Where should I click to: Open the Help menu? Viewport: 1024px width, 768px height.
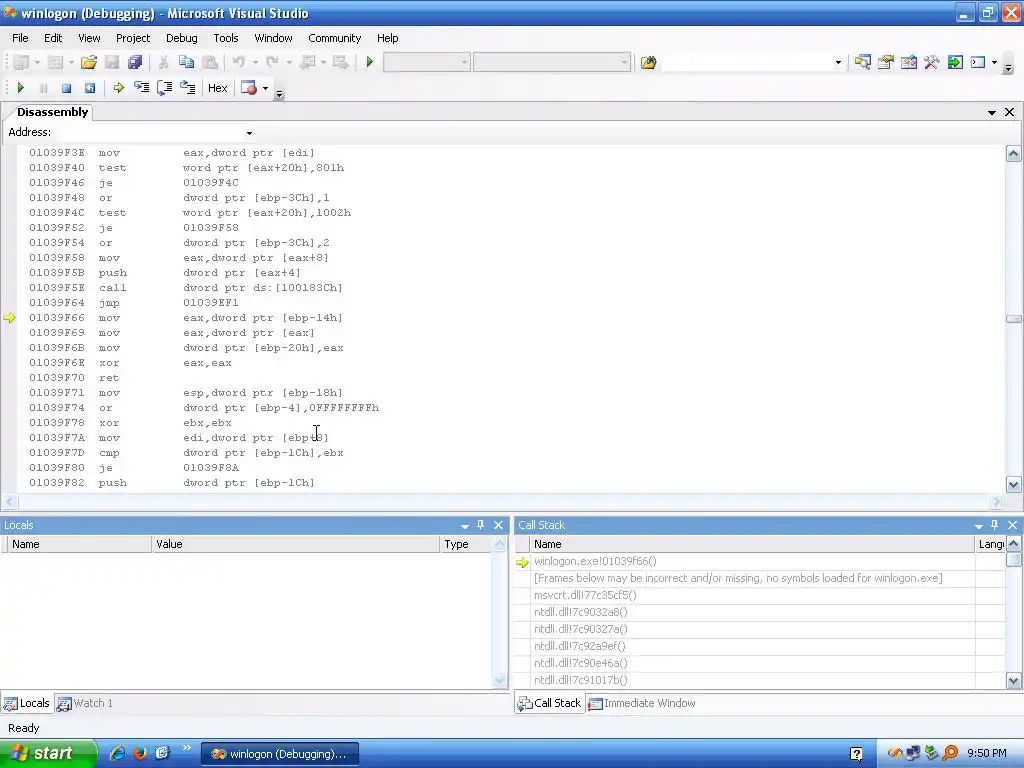(387, 38)
